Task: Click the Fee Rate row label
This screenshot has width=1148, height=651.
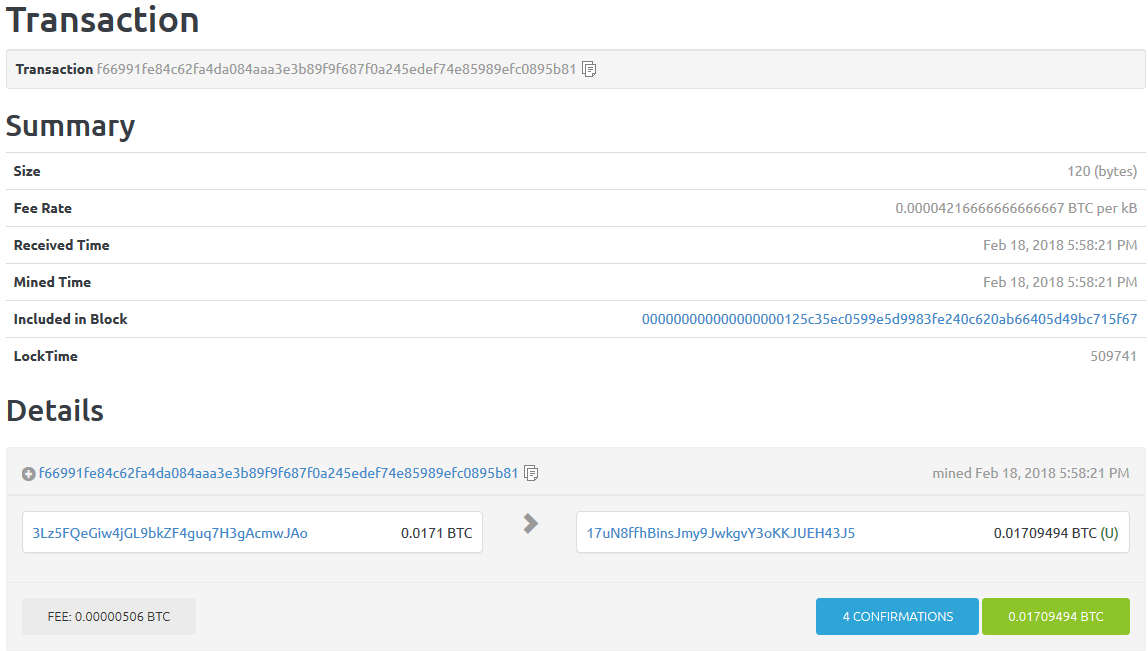Action: click(x=42, y=208)
